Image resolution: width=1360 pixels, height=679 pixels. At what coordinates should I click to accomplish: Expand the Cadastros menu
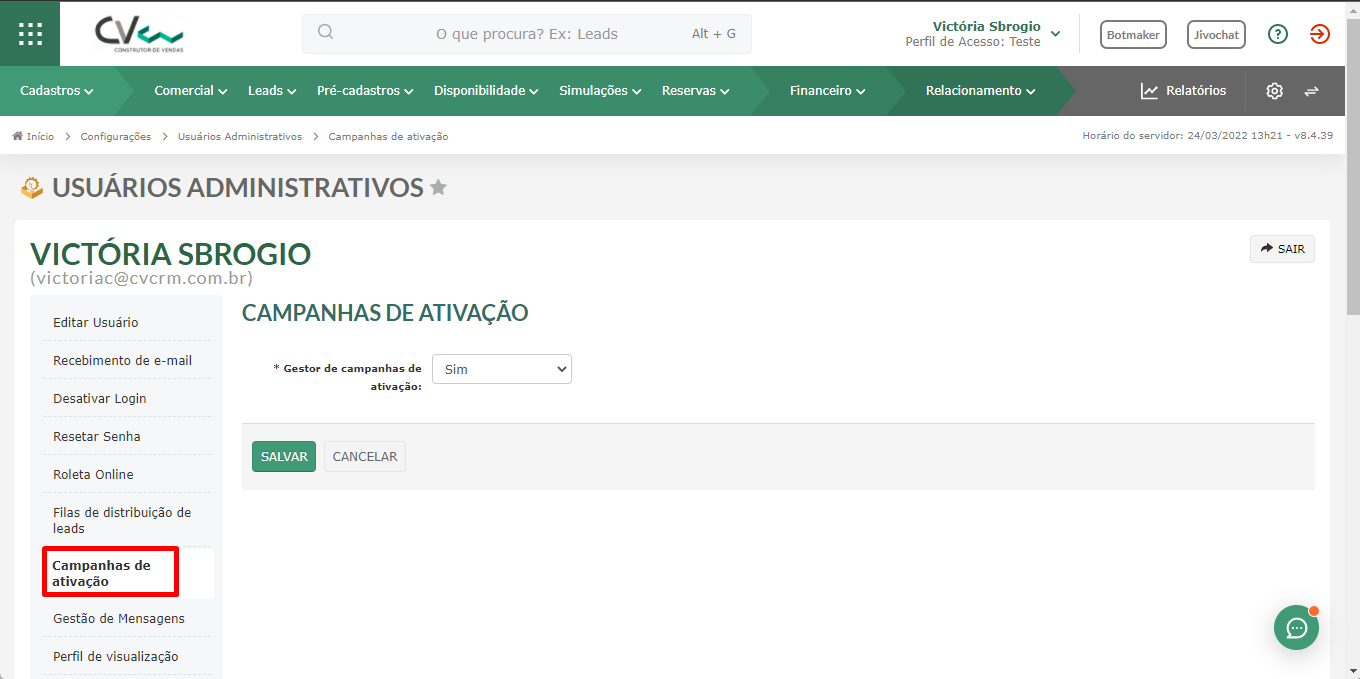coord(56,91)
